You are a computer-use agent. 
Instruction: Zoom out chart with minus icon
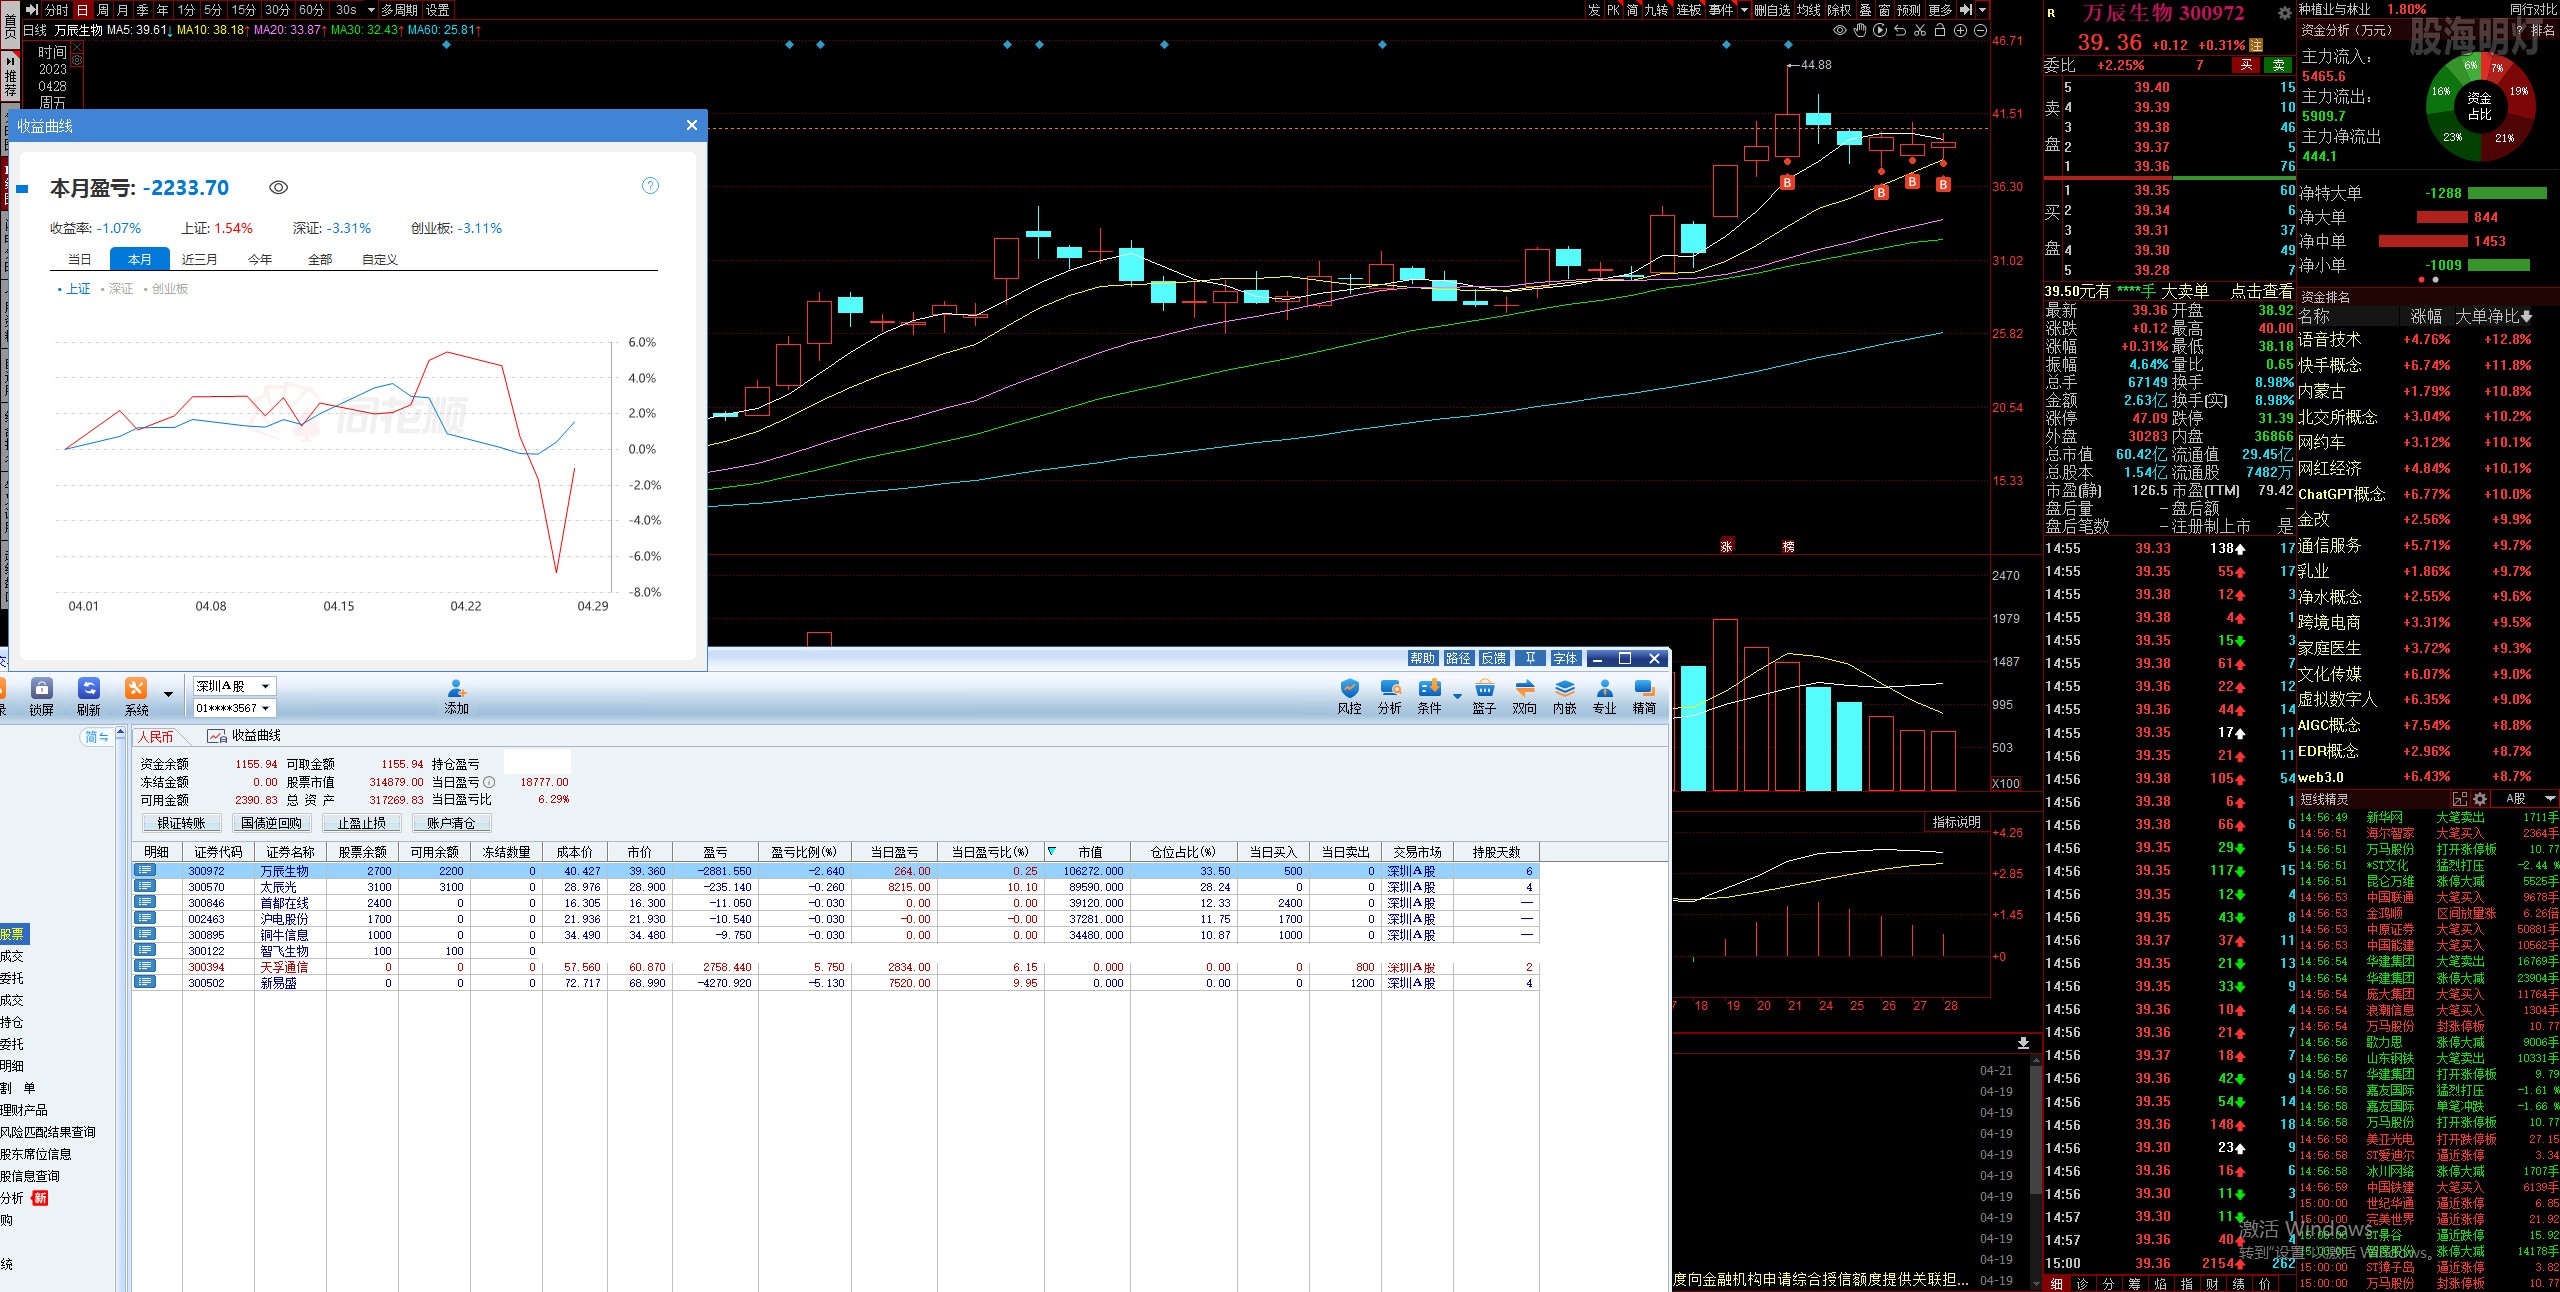click(1980, 30)
